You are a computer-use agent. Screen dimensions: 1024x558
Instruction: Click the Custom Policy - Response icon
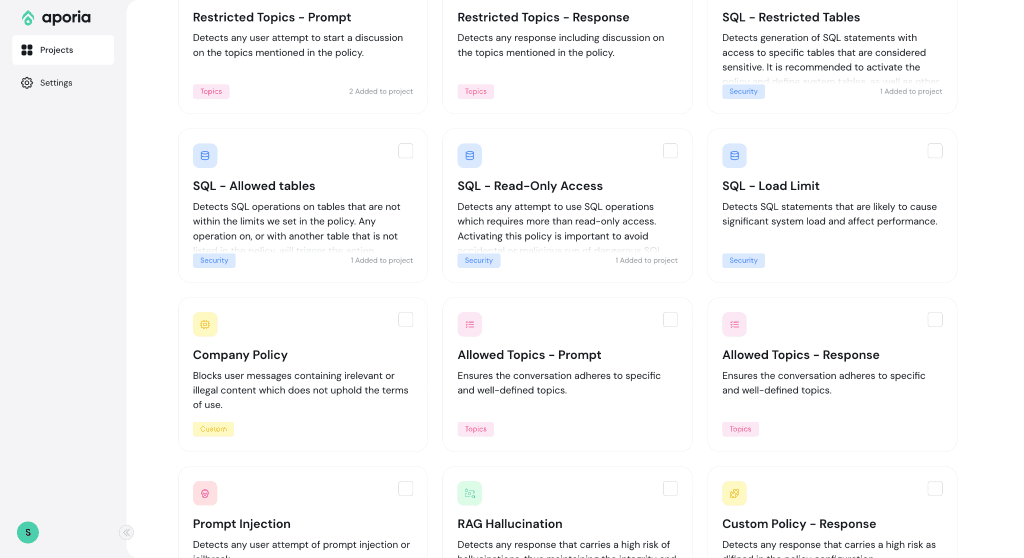(734, 493)
